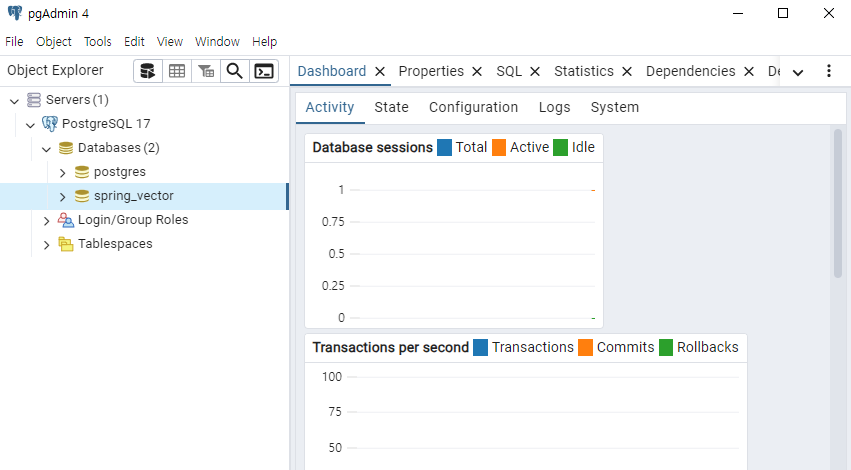Select the Dashboard tab
Screen dimensions: 851x470
332,71
